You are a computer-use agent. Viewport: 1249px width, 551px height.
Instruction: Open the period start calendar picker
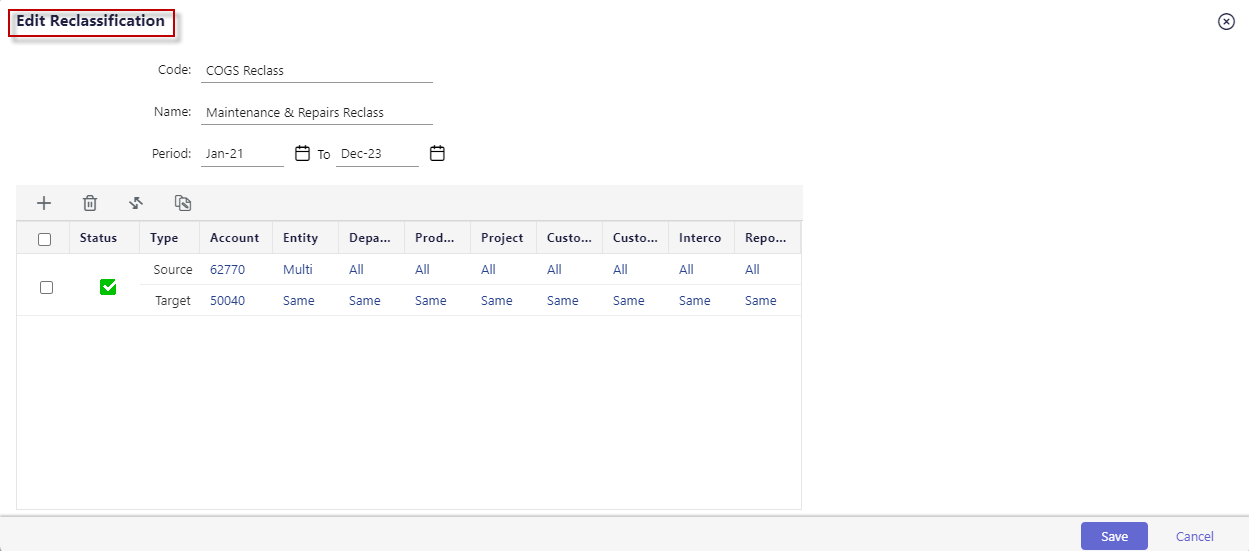(302, 154)
